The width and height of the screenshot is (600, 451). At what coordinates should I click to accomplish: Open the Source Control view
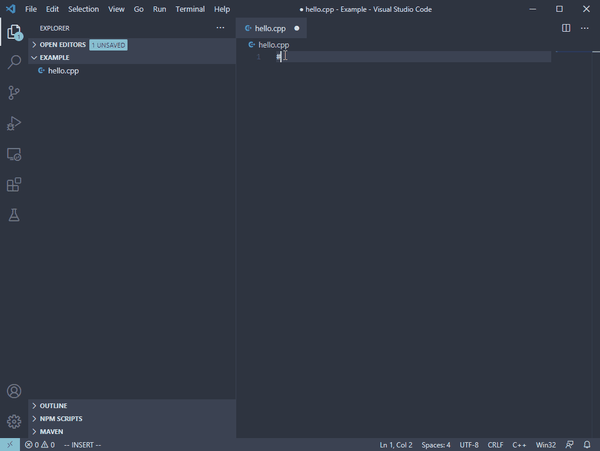(14, 93)
